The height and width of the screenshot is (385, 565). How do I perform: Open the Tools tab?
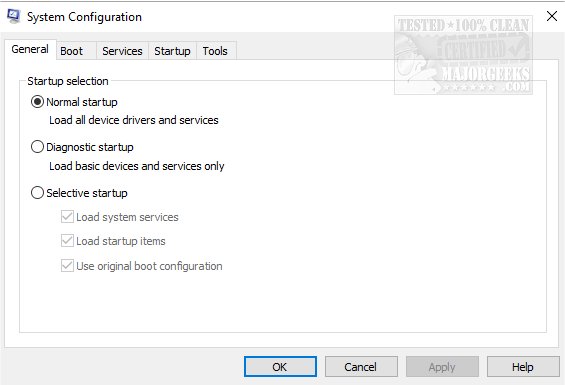215,51
